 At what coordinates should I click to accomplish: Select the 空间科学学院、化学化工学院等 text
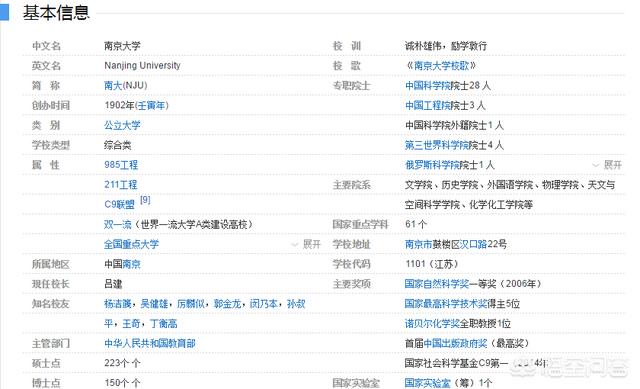point(469,205)
